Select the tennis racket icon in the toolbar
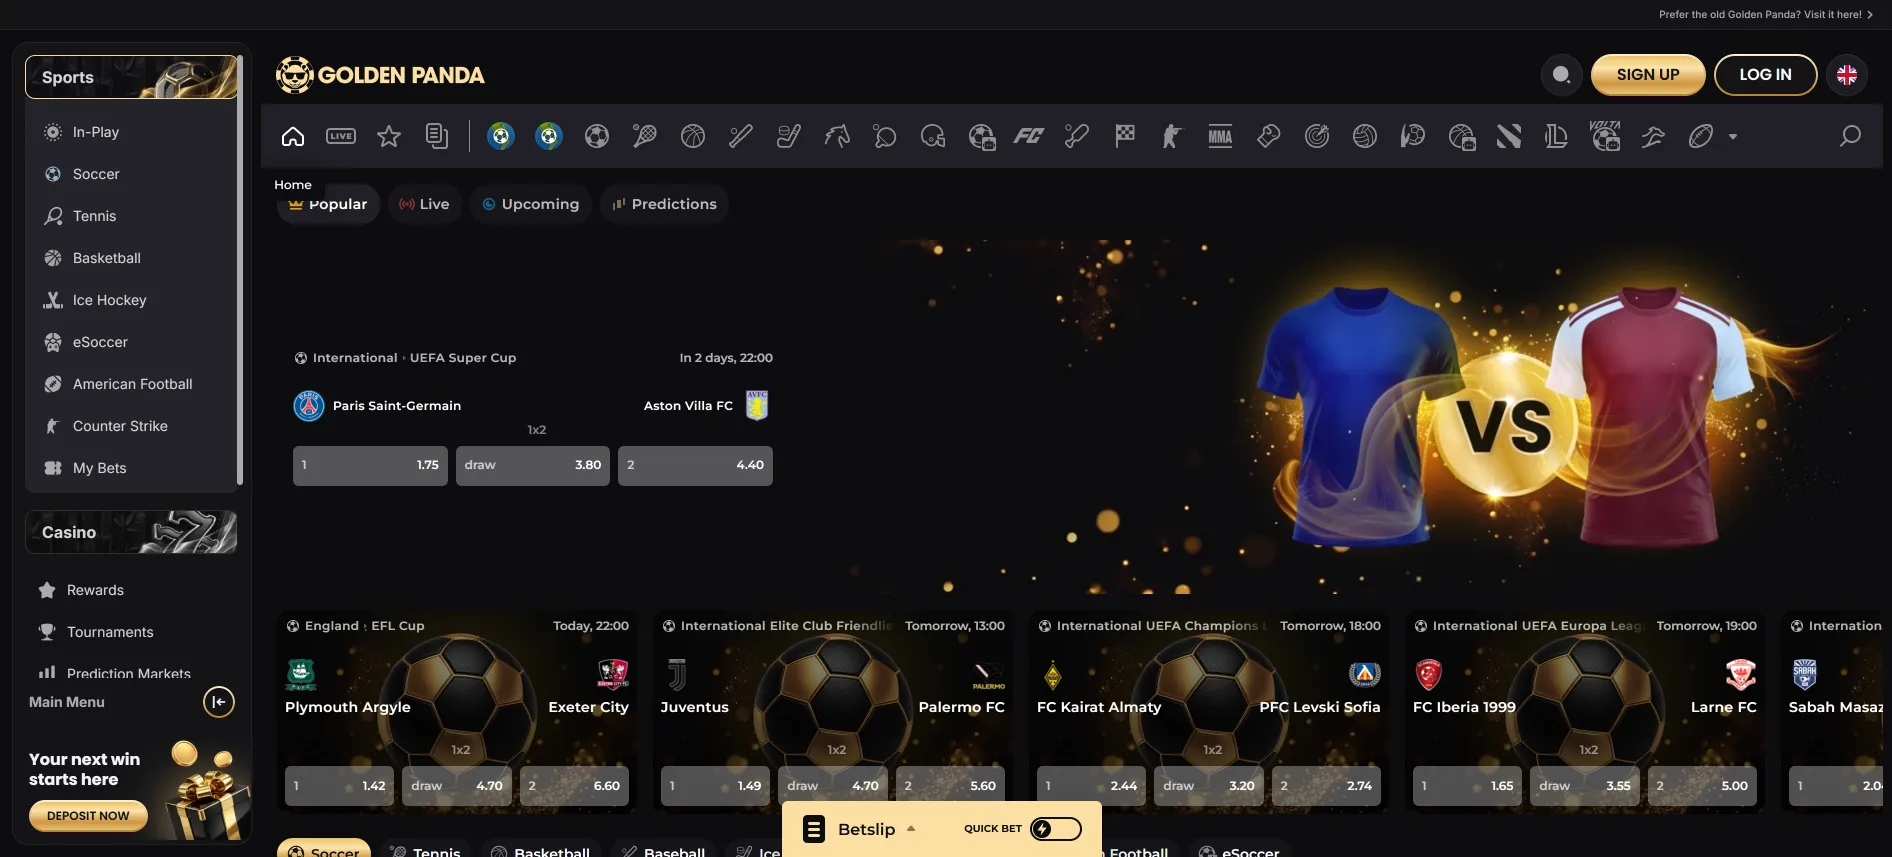This screenshot has height=857, width=1892. pyautogui.click(x=645, y=136)
